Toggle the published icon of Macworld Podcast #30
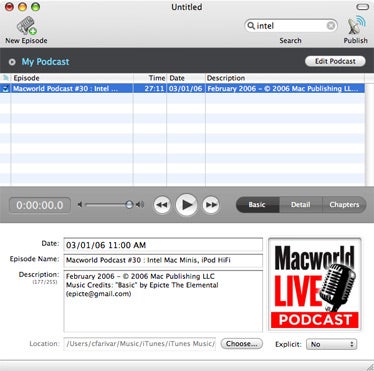 5,89
